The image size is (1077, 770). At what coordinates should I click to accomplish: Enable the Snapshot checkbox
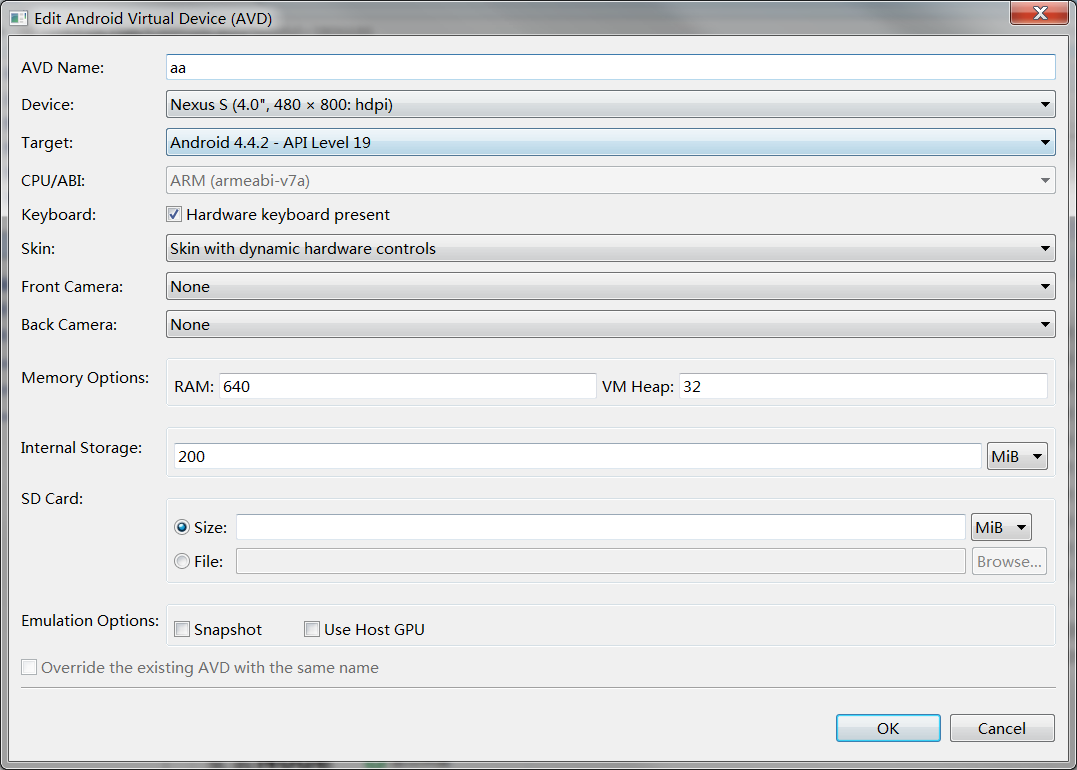pos(181,629)
